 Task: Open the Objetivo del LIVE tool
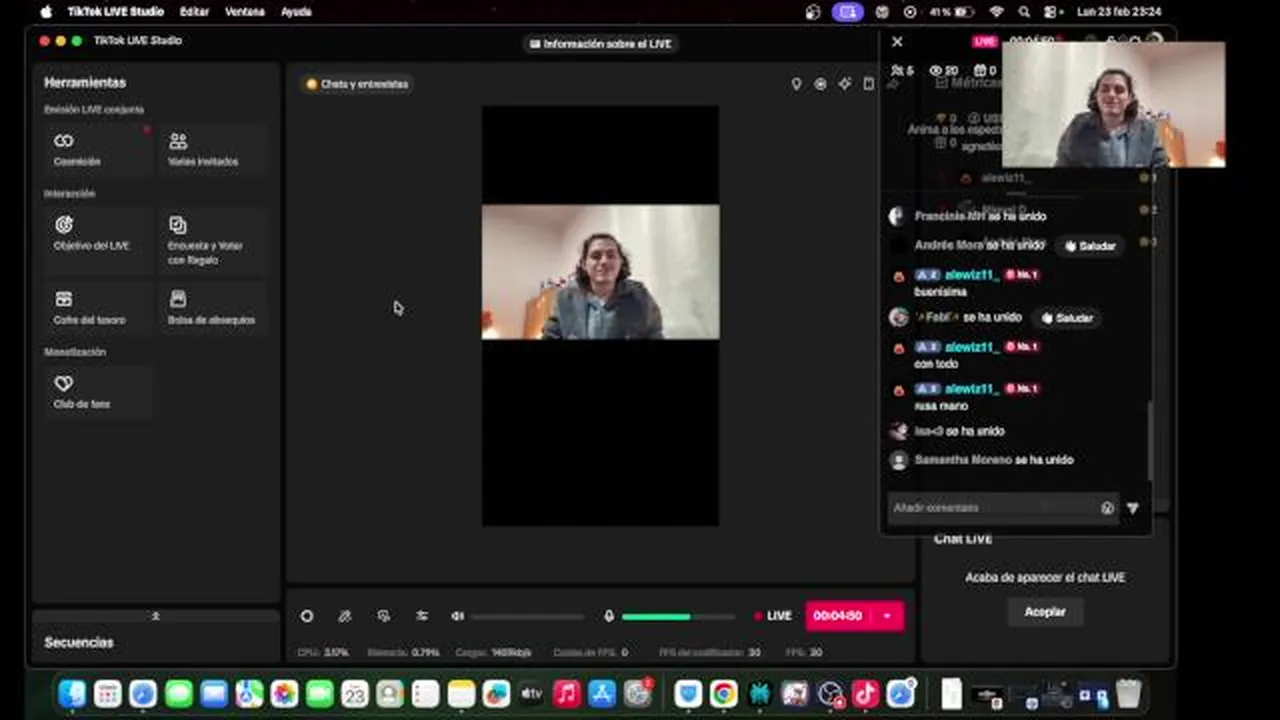pos(97,239)
